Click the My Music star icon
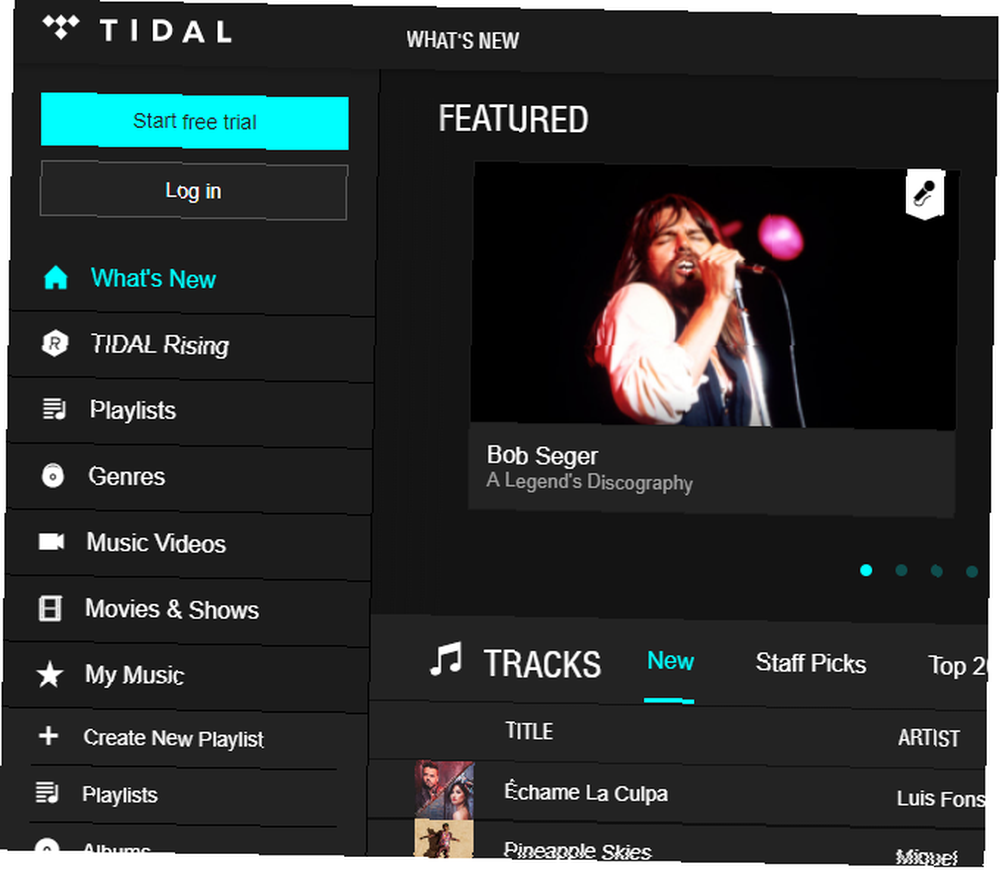Viewport: 1000px width, 870px height. pos(49,674)
